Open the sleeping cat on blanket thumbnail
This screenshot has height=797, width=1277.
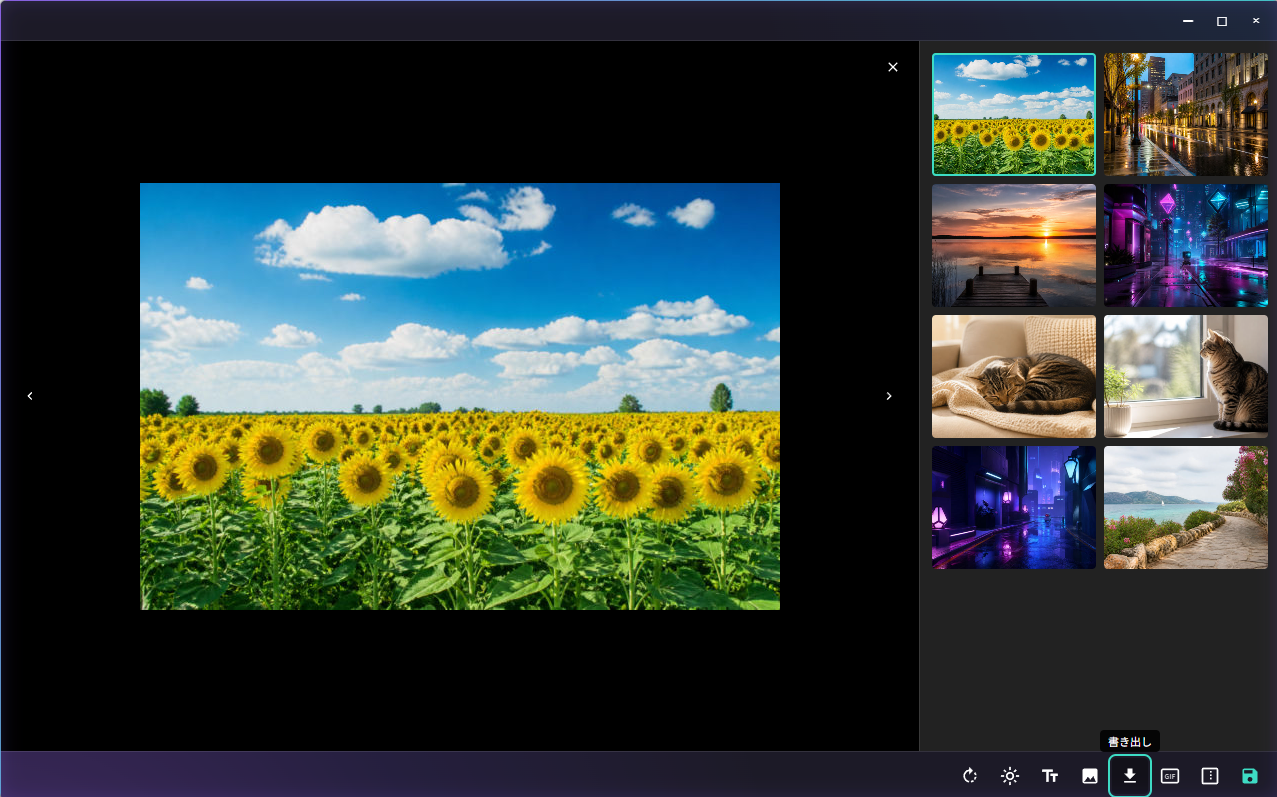click(x=1014, y=376)
